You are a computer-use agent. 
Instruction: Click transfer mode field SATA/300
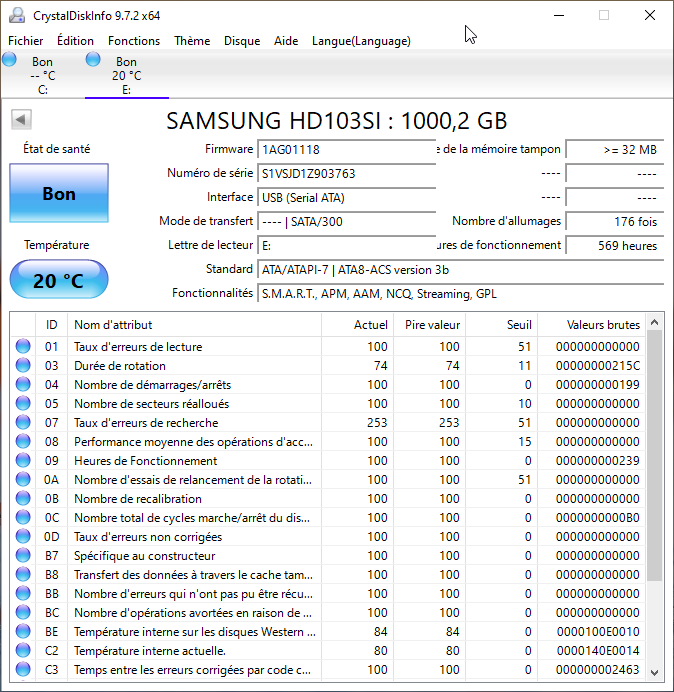click(346, 222)
